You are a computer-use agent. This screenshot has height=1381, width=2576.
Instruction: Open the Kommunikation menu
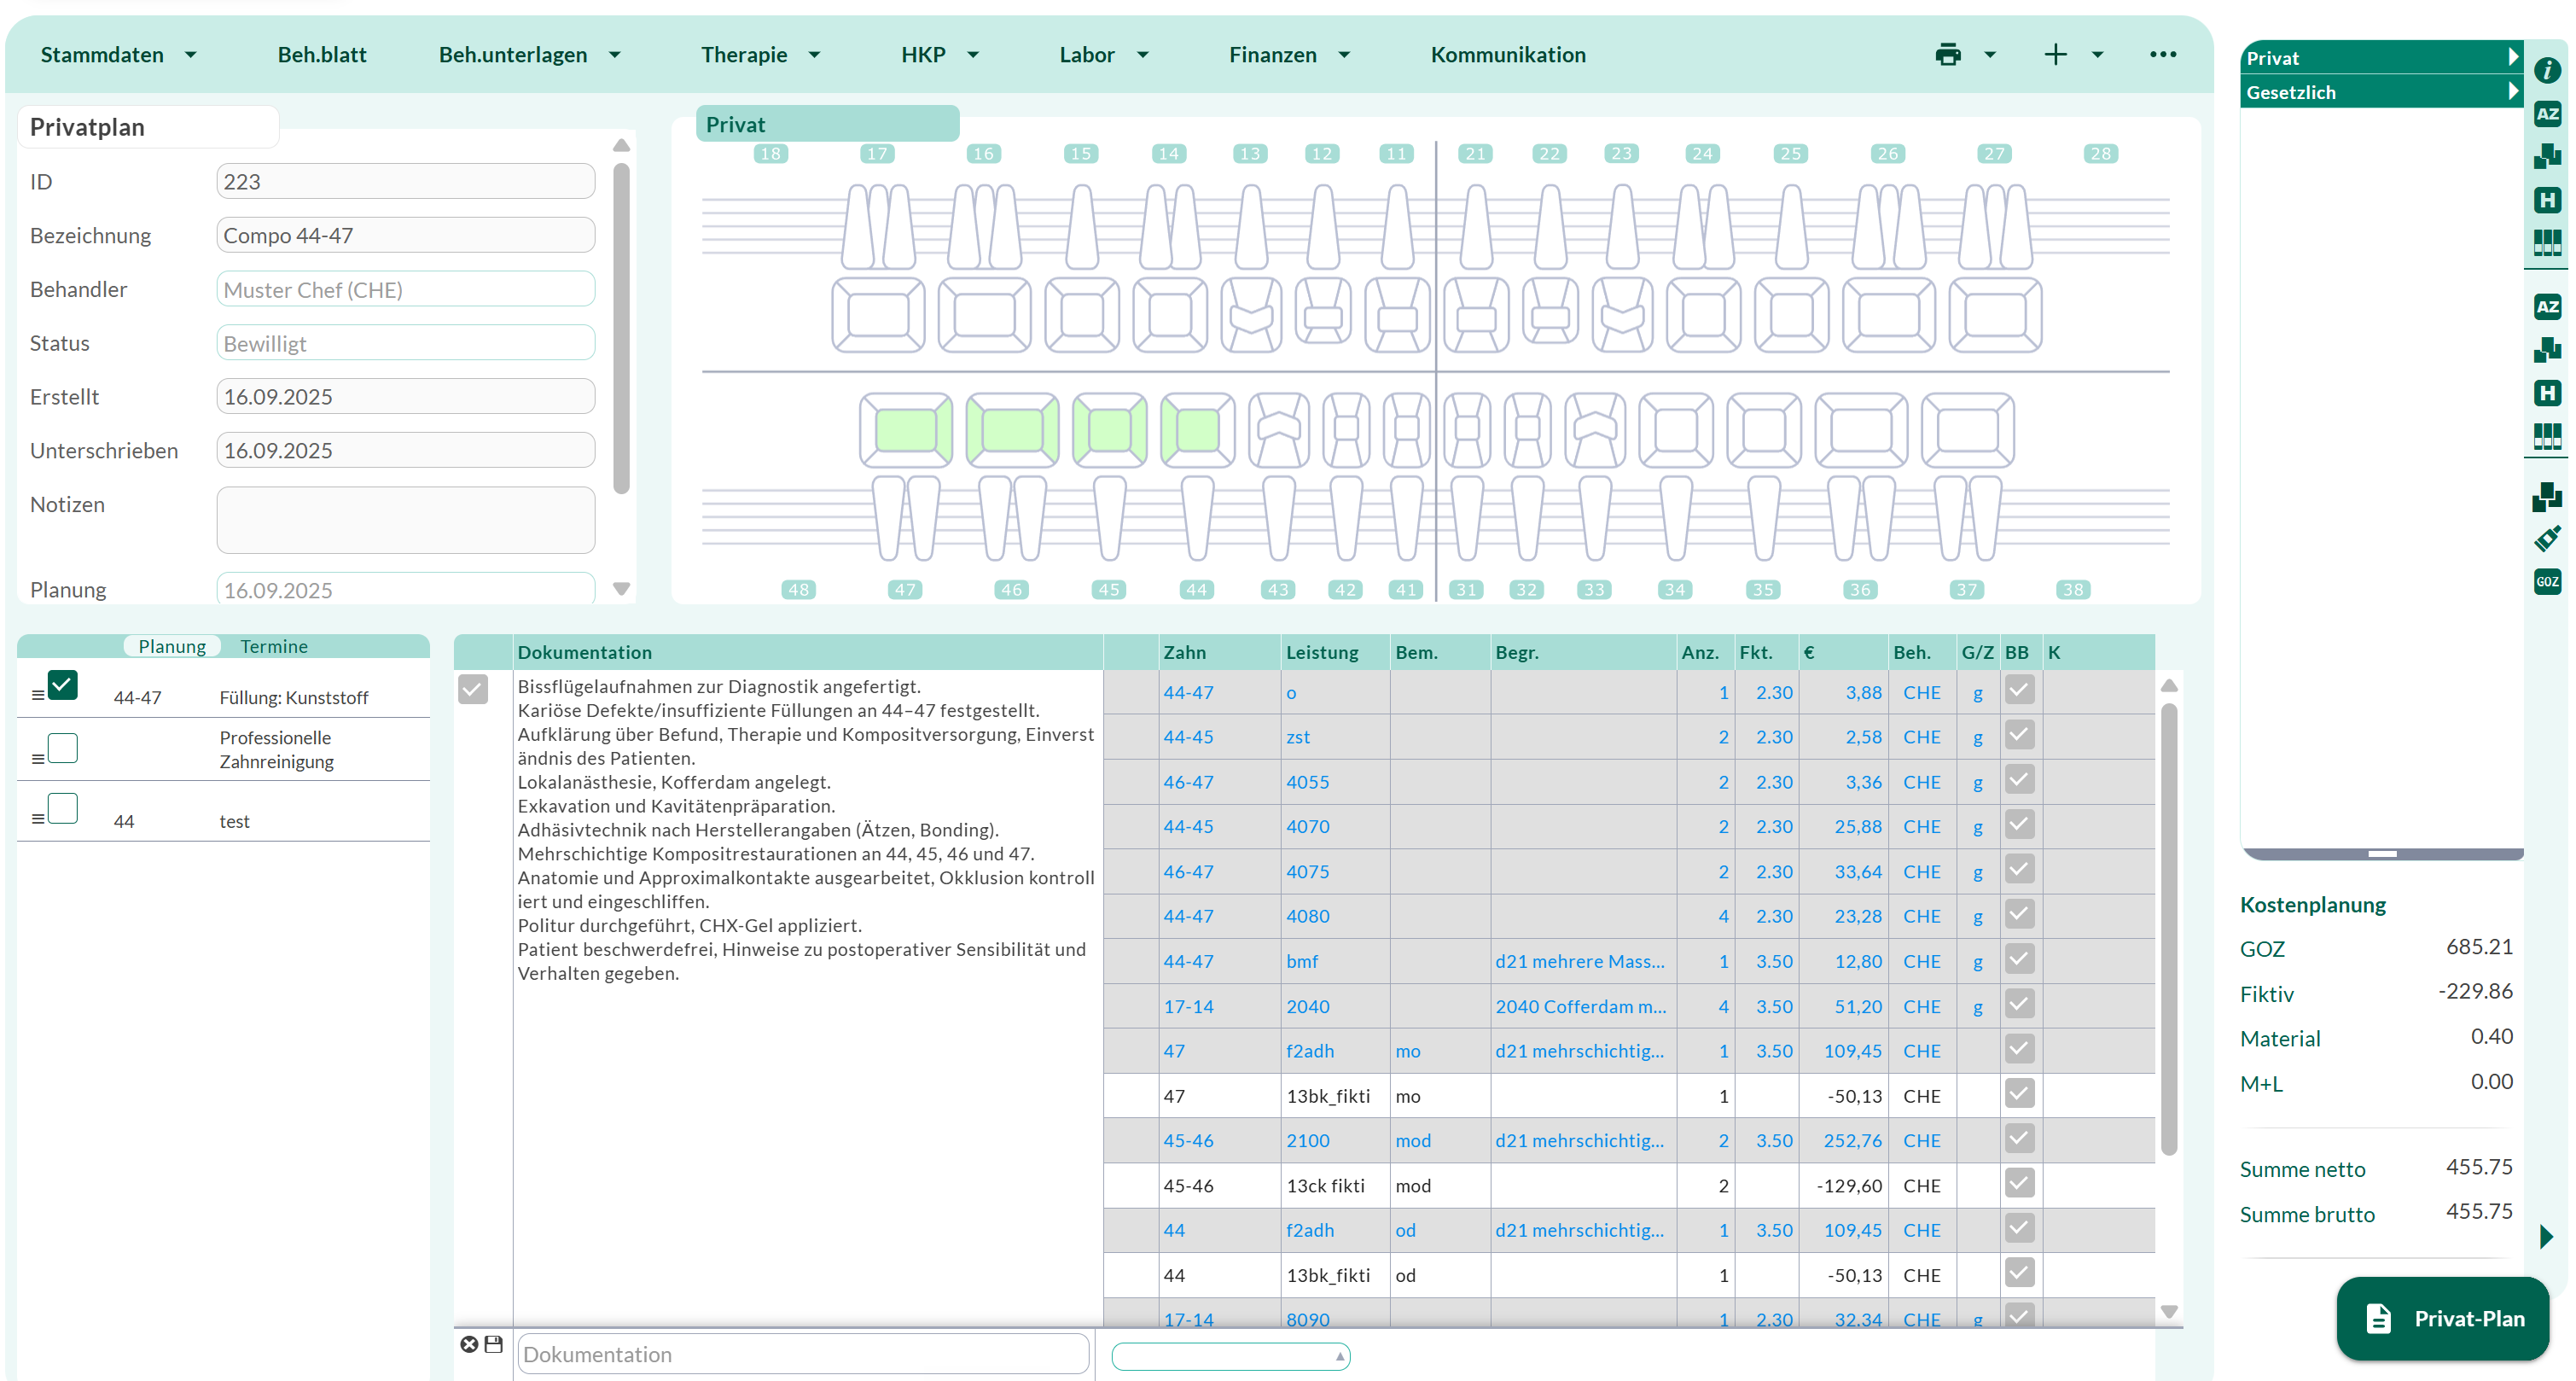[1507, 55]
